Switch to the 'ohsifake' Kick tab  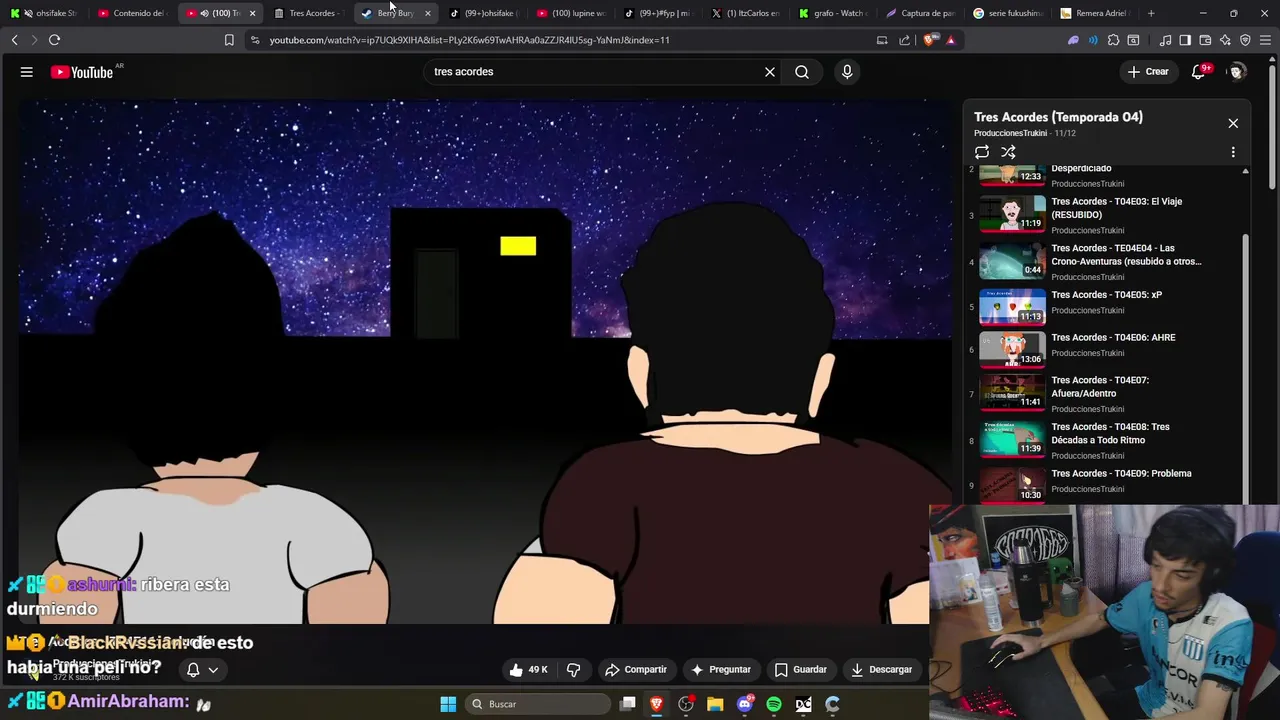(x=44, y=13)
